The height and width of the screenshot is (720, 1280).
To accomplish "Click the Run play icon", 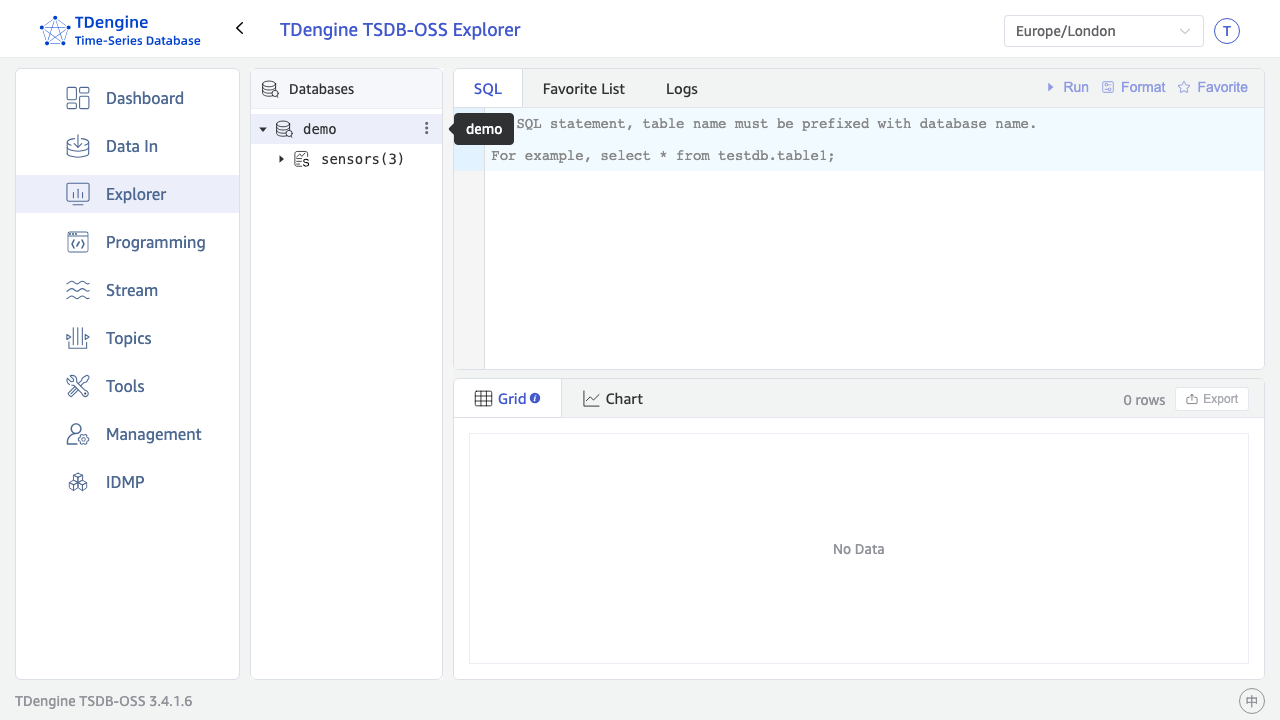I will (1051, 87).
